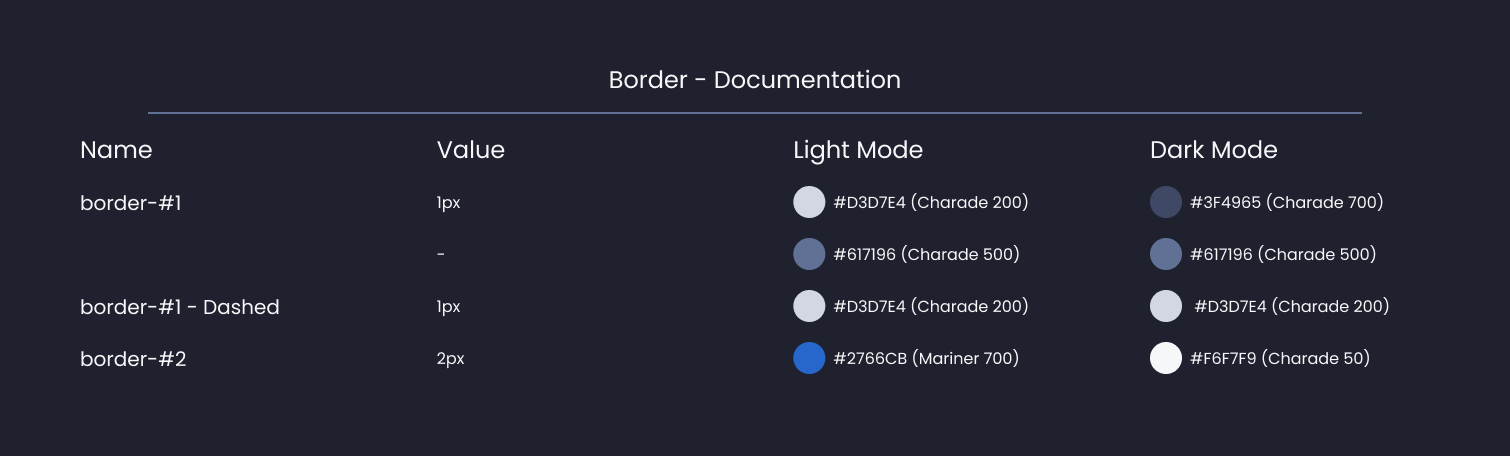
Task: Pick the Charade 50 white swatch
Action: tap(1166, 358)
